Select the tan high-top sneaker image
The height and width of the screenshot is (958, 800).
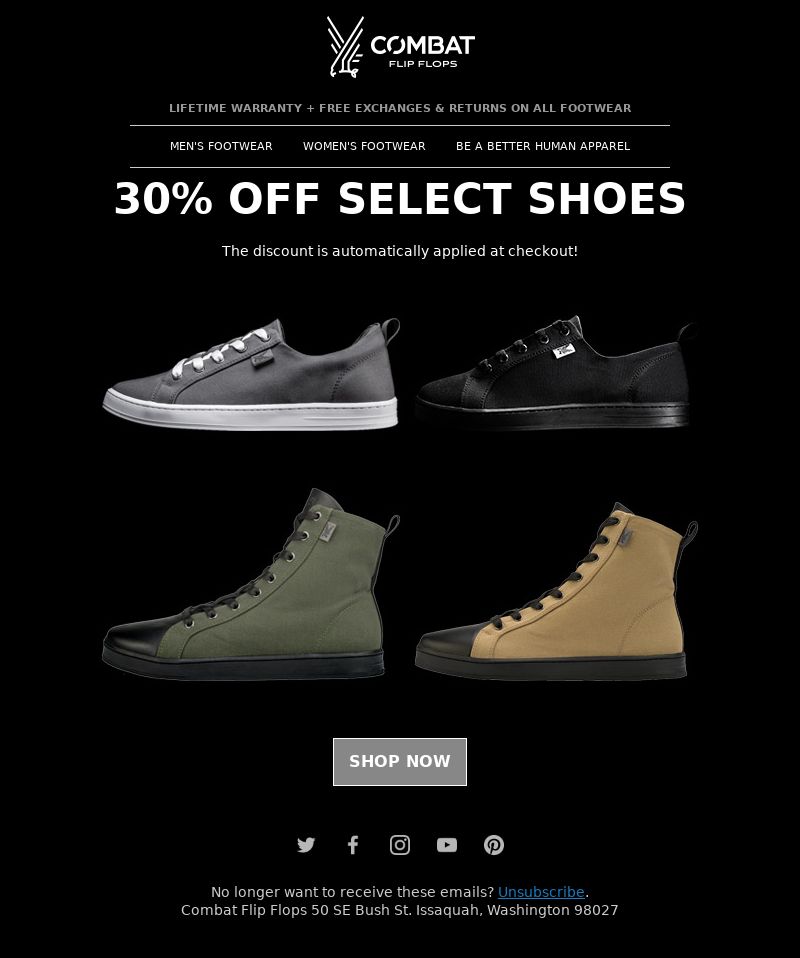[555, 591]
